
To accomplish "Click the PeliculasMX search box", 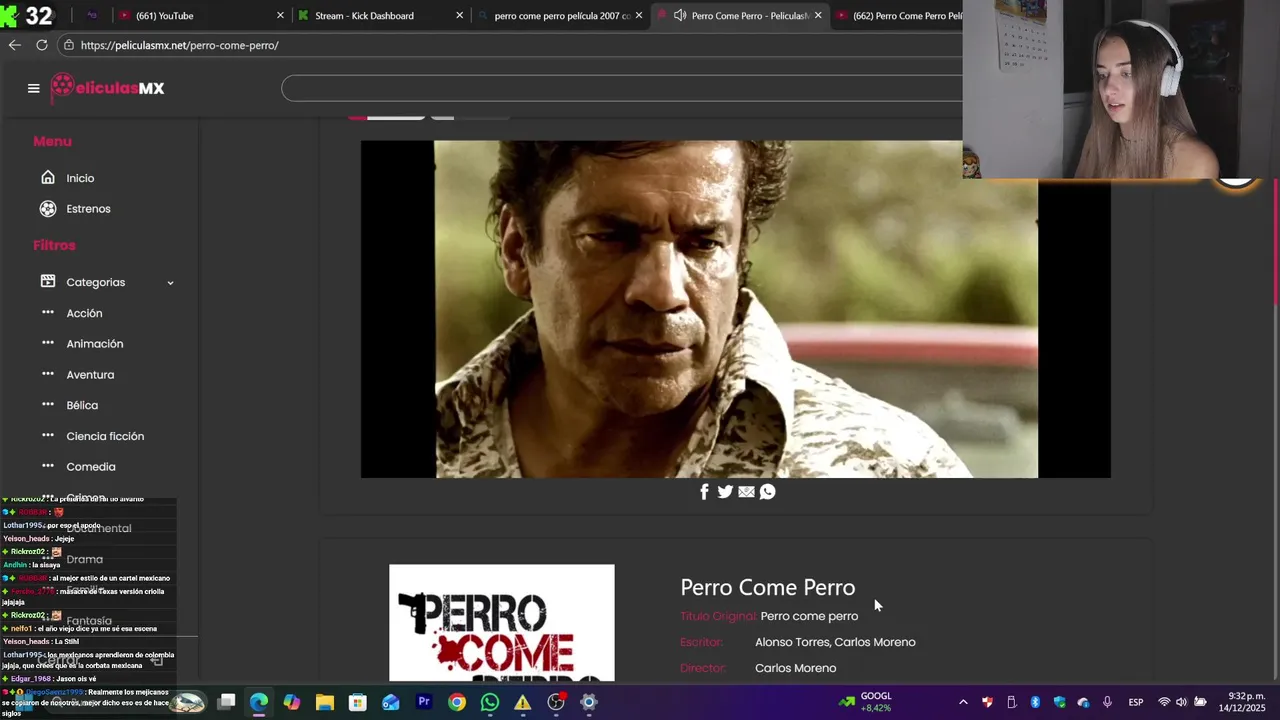I will 622,88.
